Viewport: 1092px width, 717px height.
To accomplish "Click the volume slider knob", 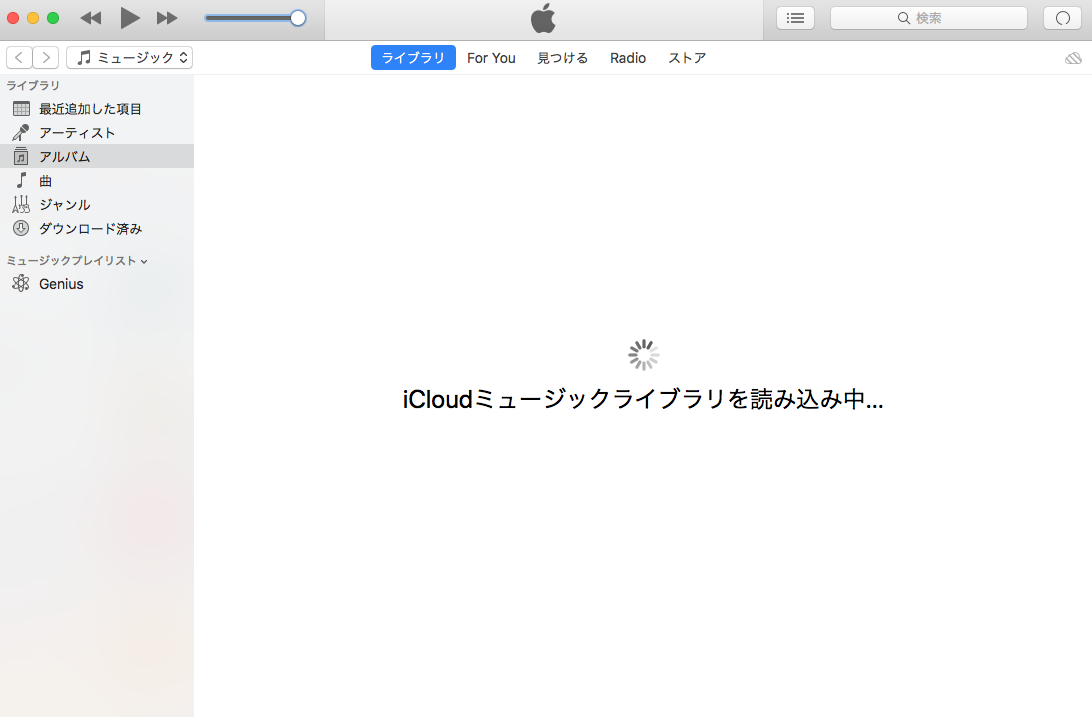I will 297,18.
